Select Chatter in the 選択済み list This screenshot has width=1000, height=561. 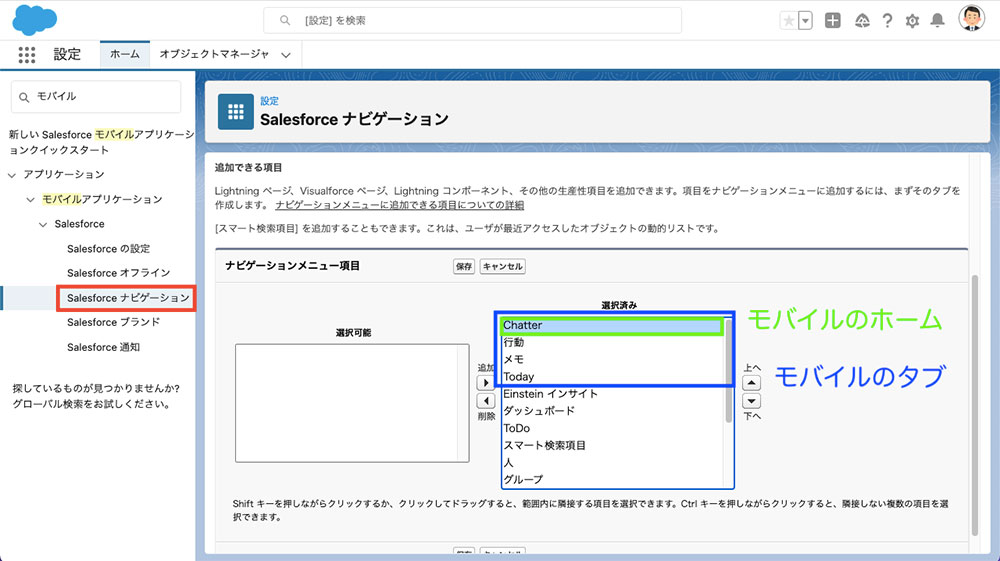(x=612, y=325)
